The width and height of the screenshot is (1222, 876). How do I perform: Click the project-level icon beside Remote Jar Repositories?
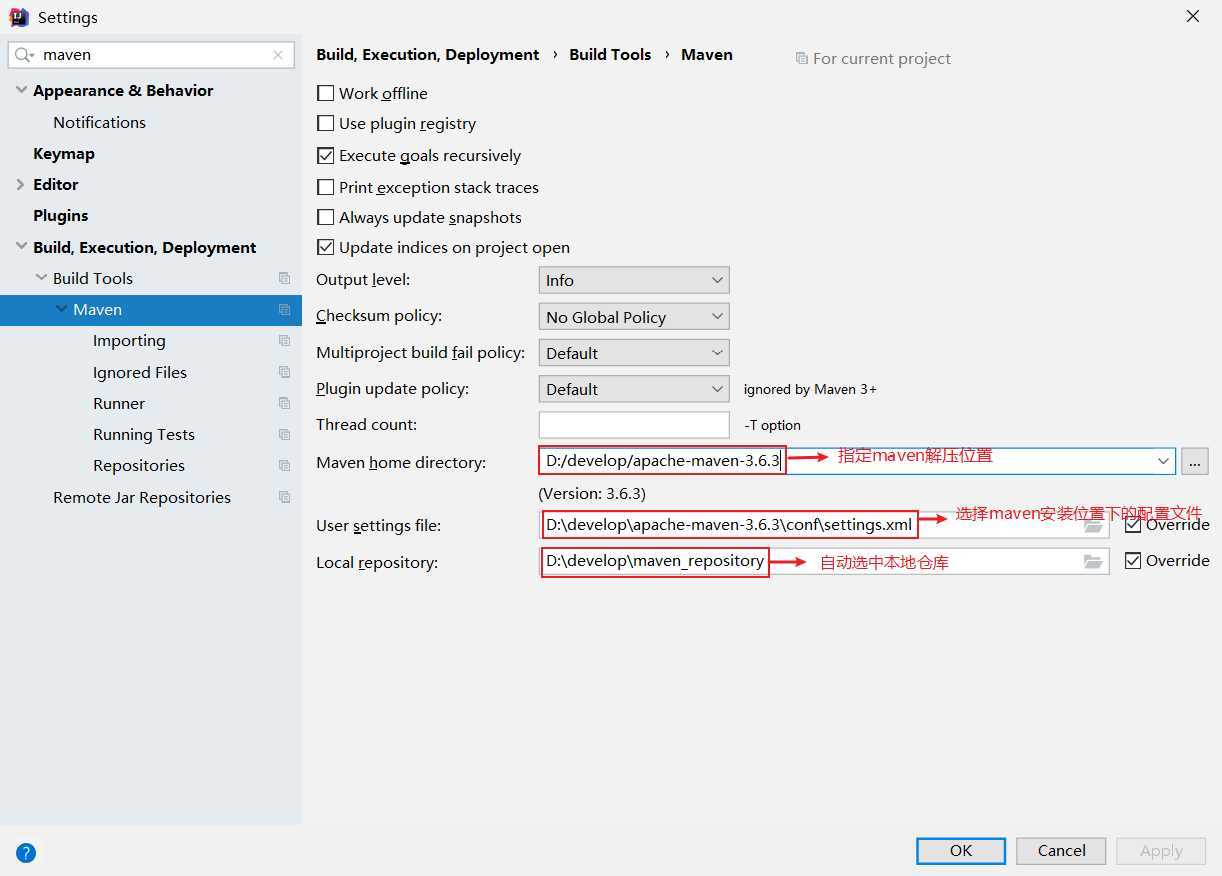tap(284, 497)
